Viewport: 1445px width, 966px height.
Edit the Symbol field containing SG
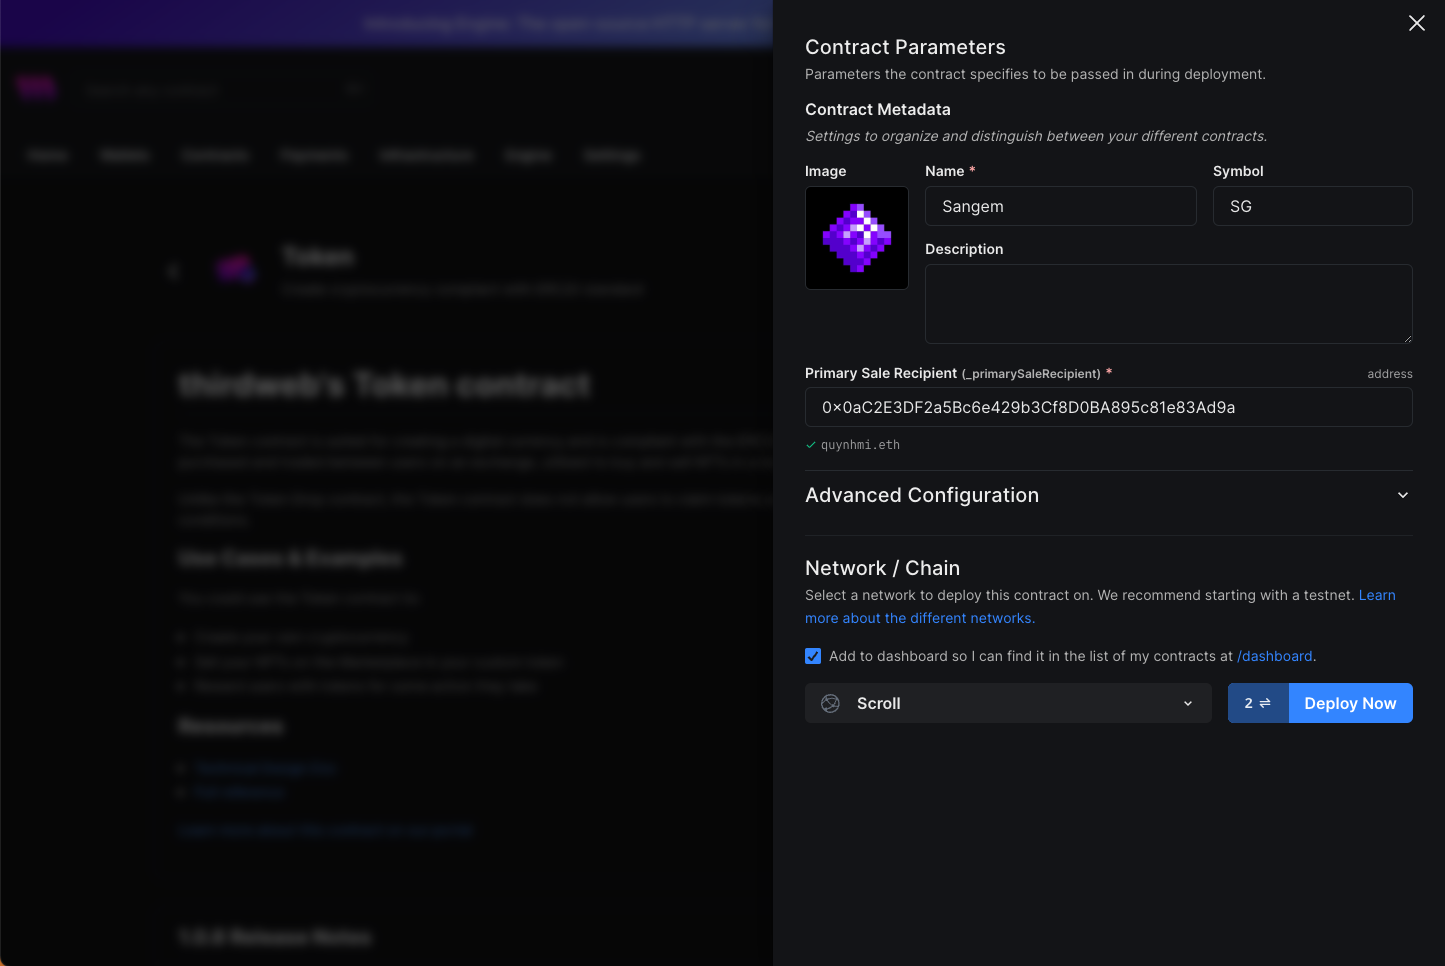click(1313, 206)
